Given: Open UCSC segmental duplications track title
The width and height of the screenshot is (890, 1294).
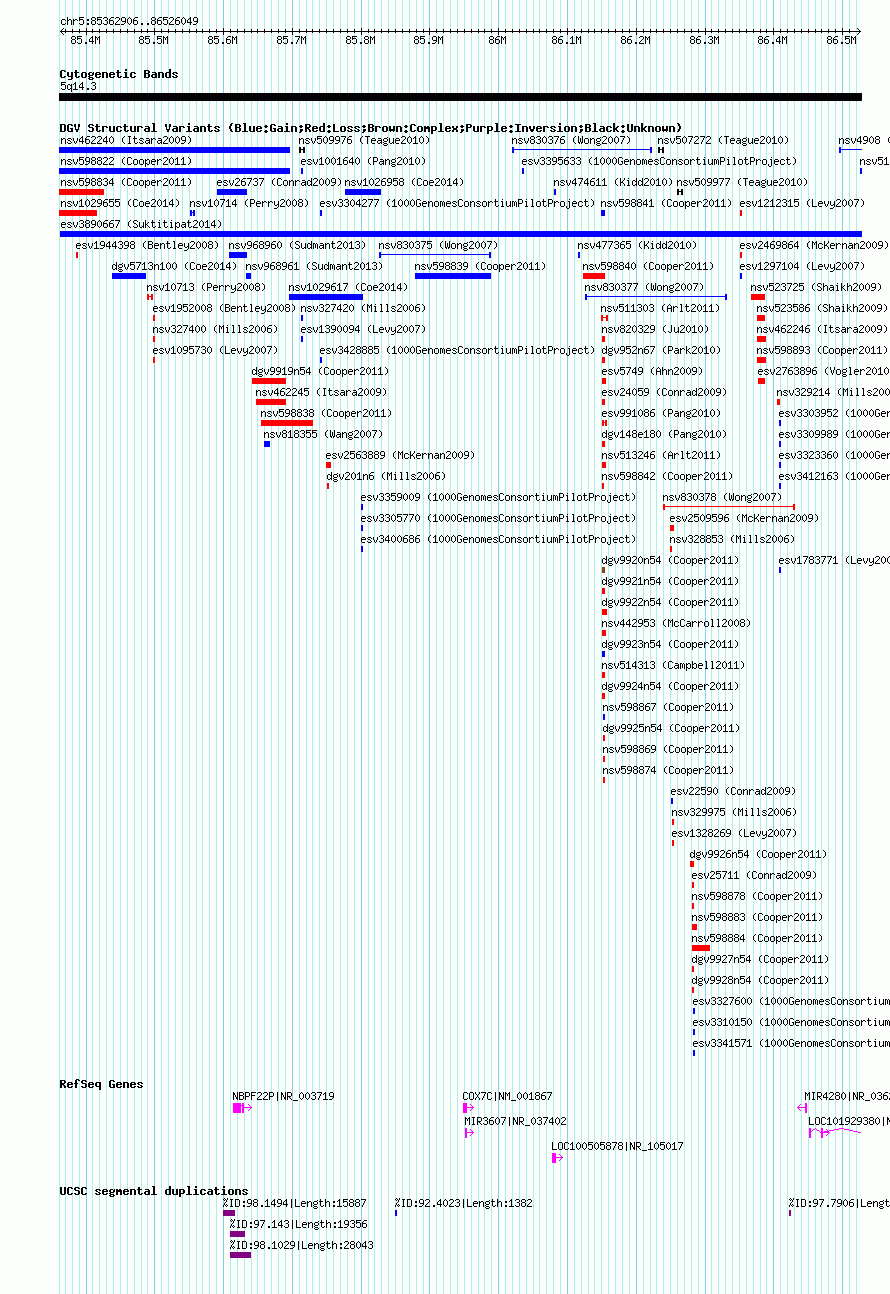Looking at the screenshot, I should tap(154, 1191).
